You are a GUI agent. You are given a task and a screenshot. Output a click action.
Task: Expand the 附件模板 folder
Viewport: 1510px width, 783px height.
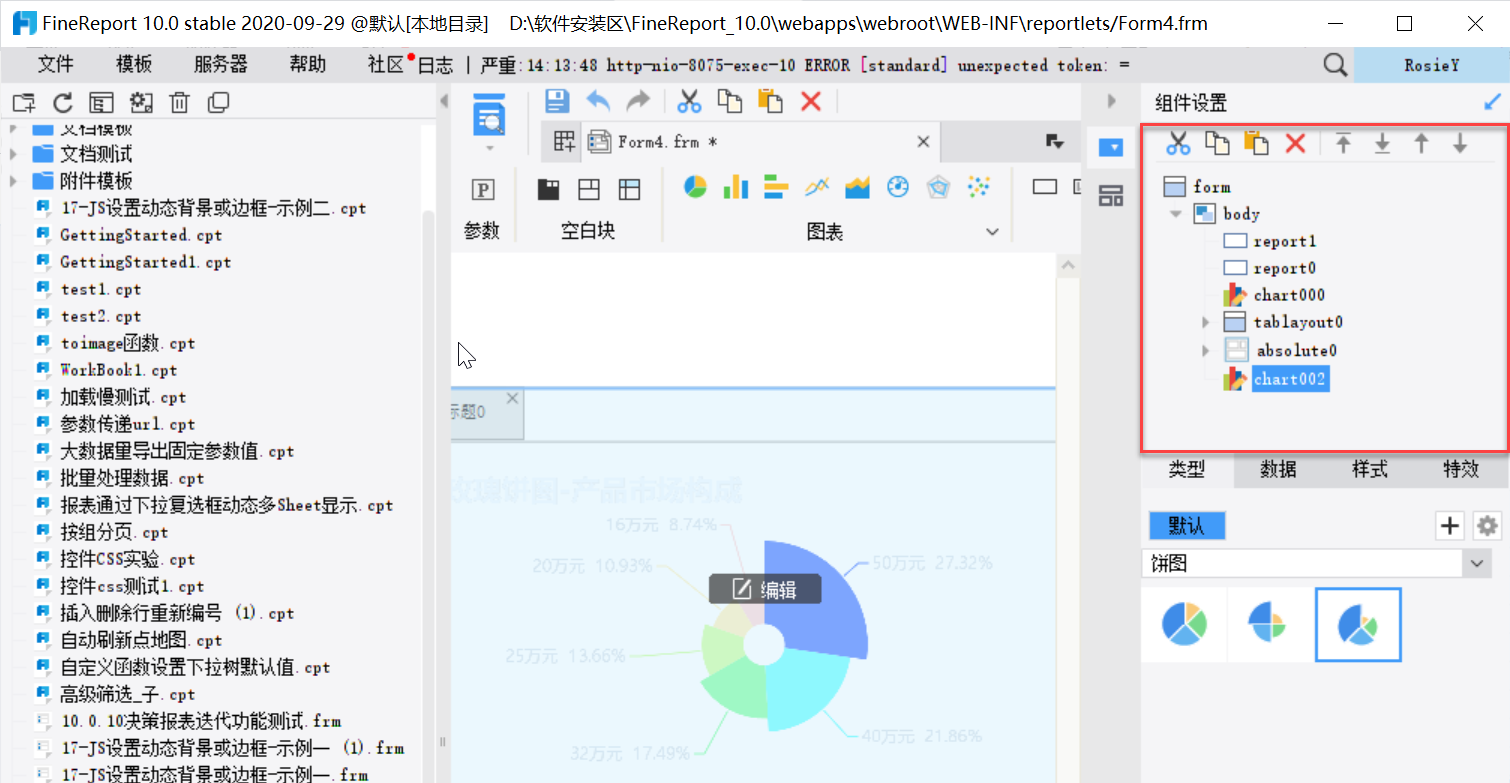[13, 181]
